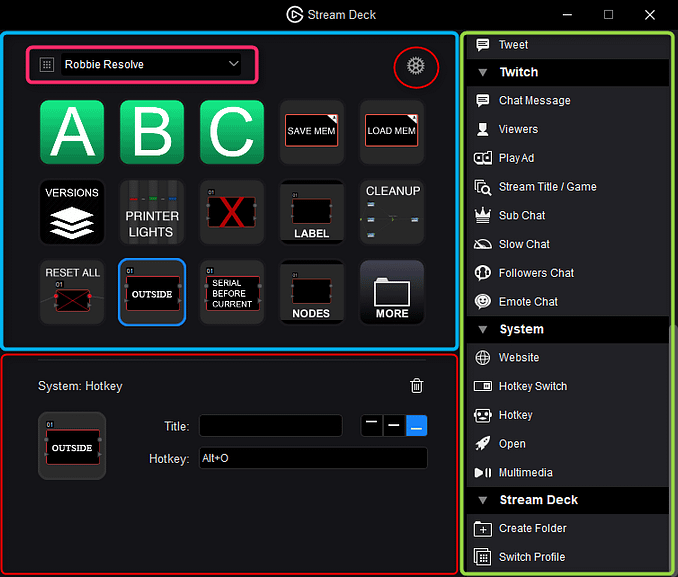Select the NODES key
Screen dimensions: 678x577
point(312,292)
